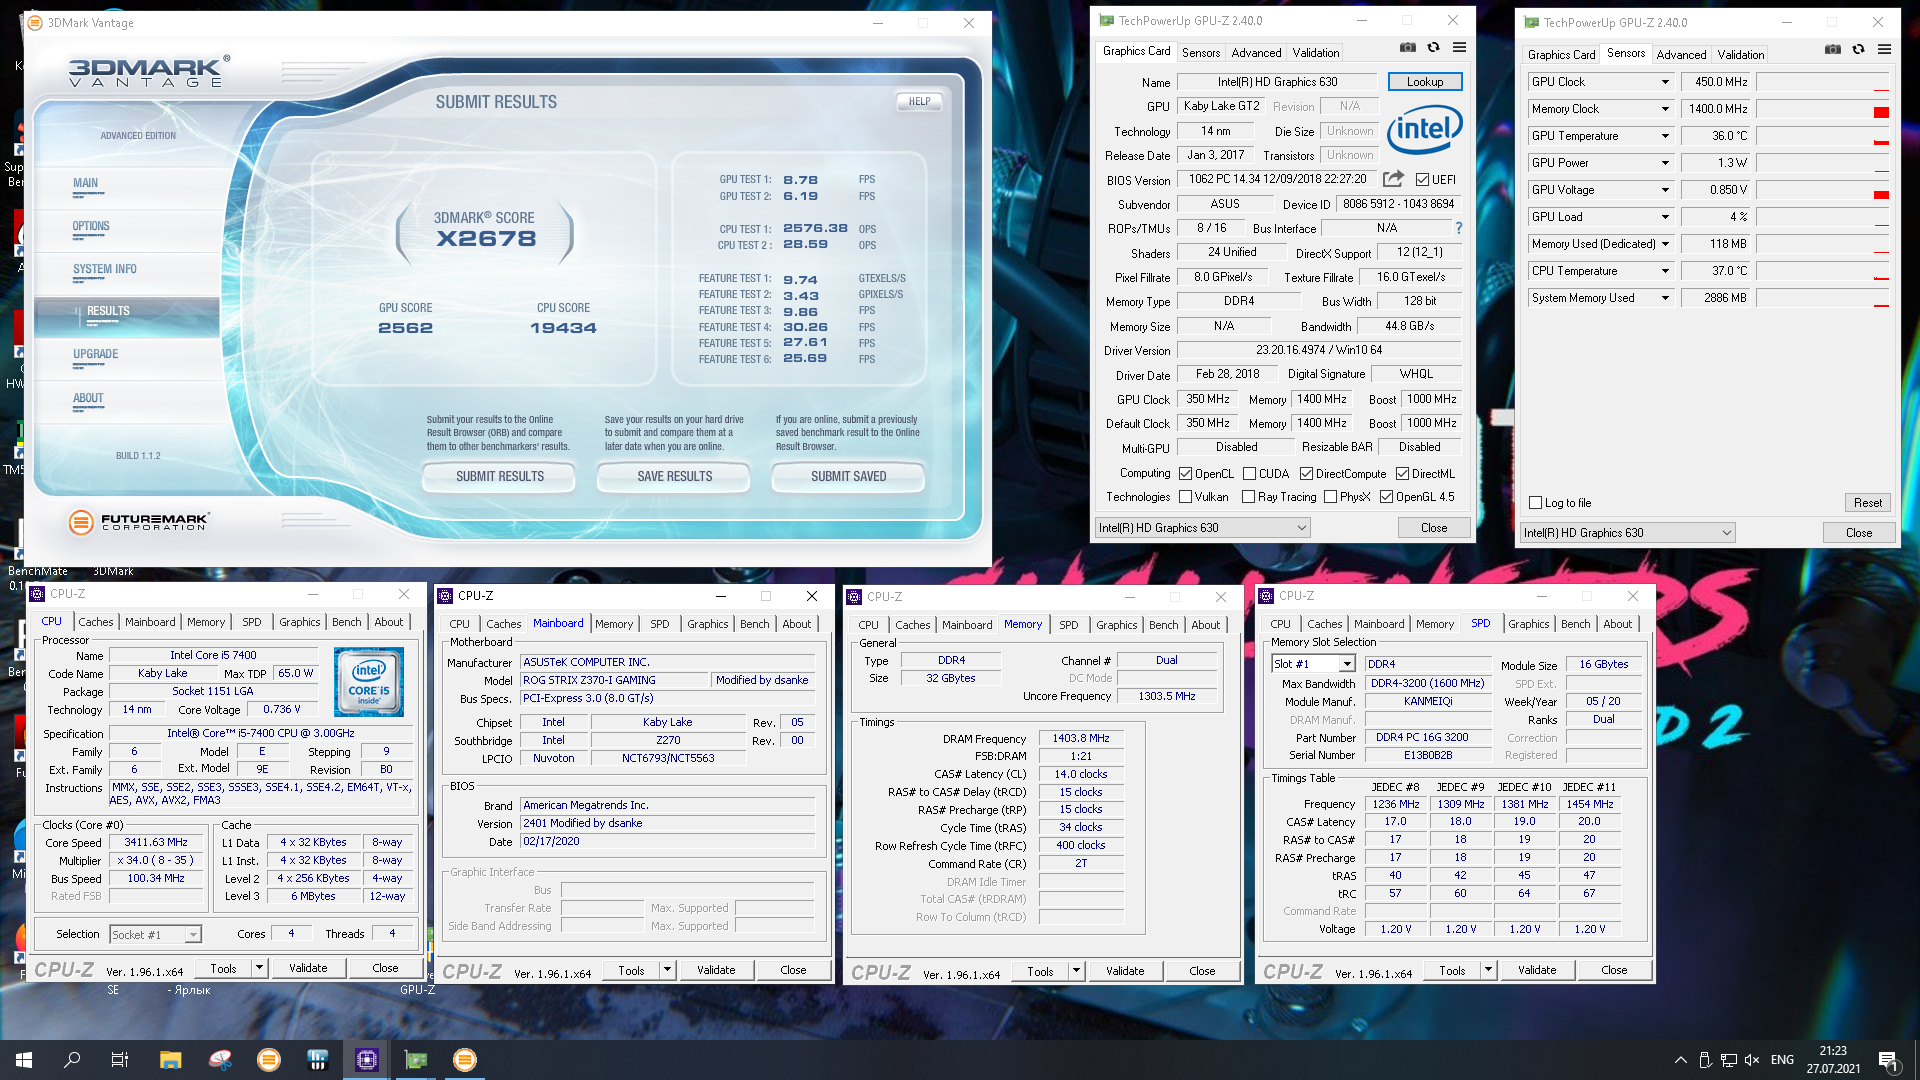Click the Intel Core i5 badge in CPU-Z
The height and width of the screenshot is (1080, 1920).
(369, 681)
